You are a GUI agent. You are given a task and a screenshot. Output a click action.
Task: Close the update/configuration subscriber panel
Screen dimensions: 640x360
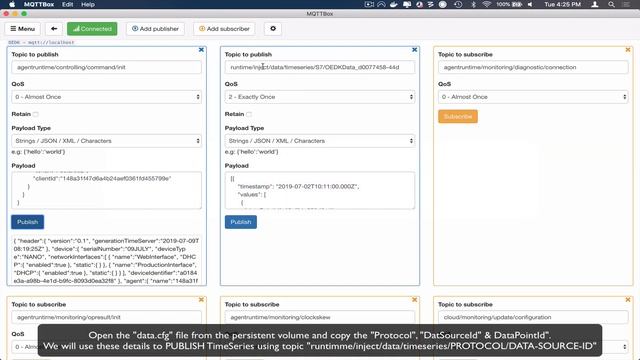(x=628, y=300)
